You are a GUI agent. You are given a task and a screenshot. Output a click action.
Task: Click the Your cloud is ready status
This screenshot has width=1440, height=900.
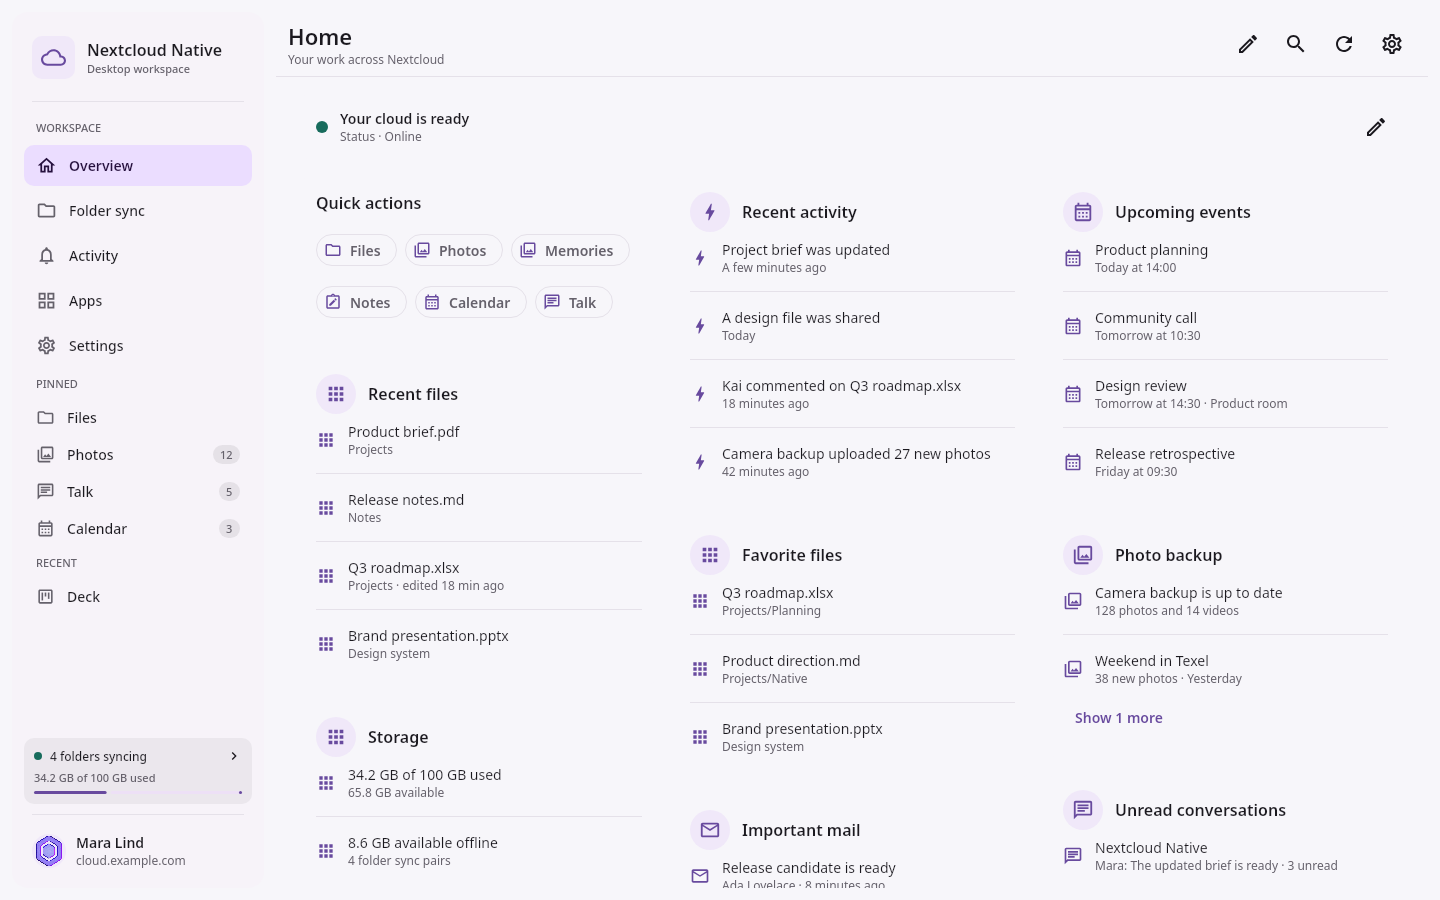pos(404,127)
